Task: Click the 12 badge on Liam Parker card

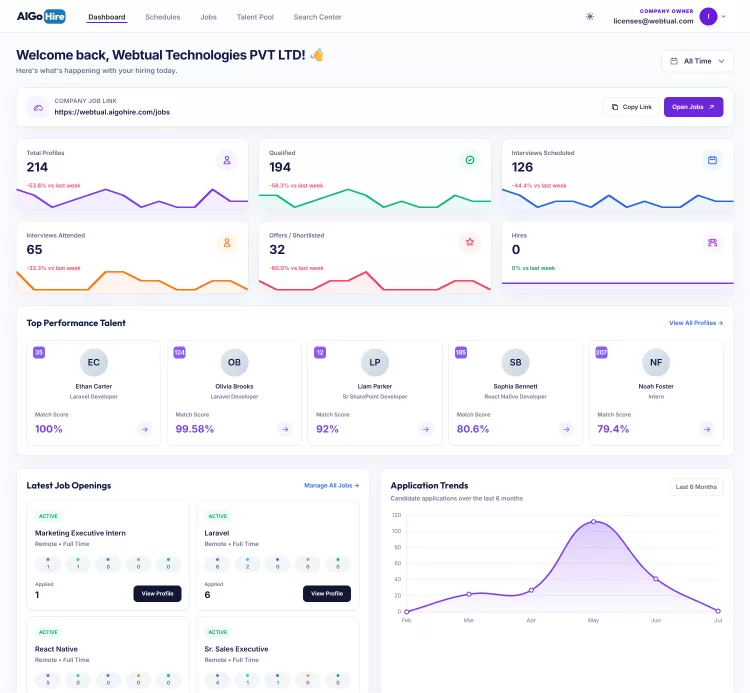Action: tap(320, 352)
